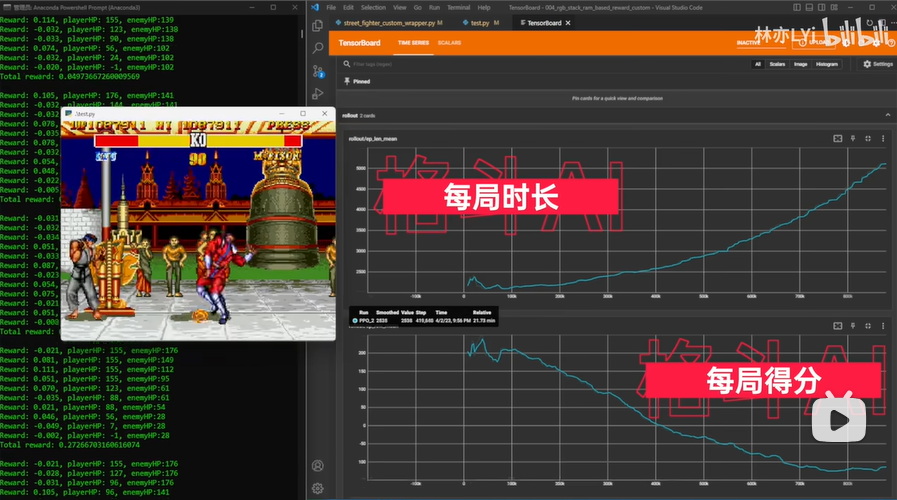Open the File menu
897x500 pixels.
[331, 7]
